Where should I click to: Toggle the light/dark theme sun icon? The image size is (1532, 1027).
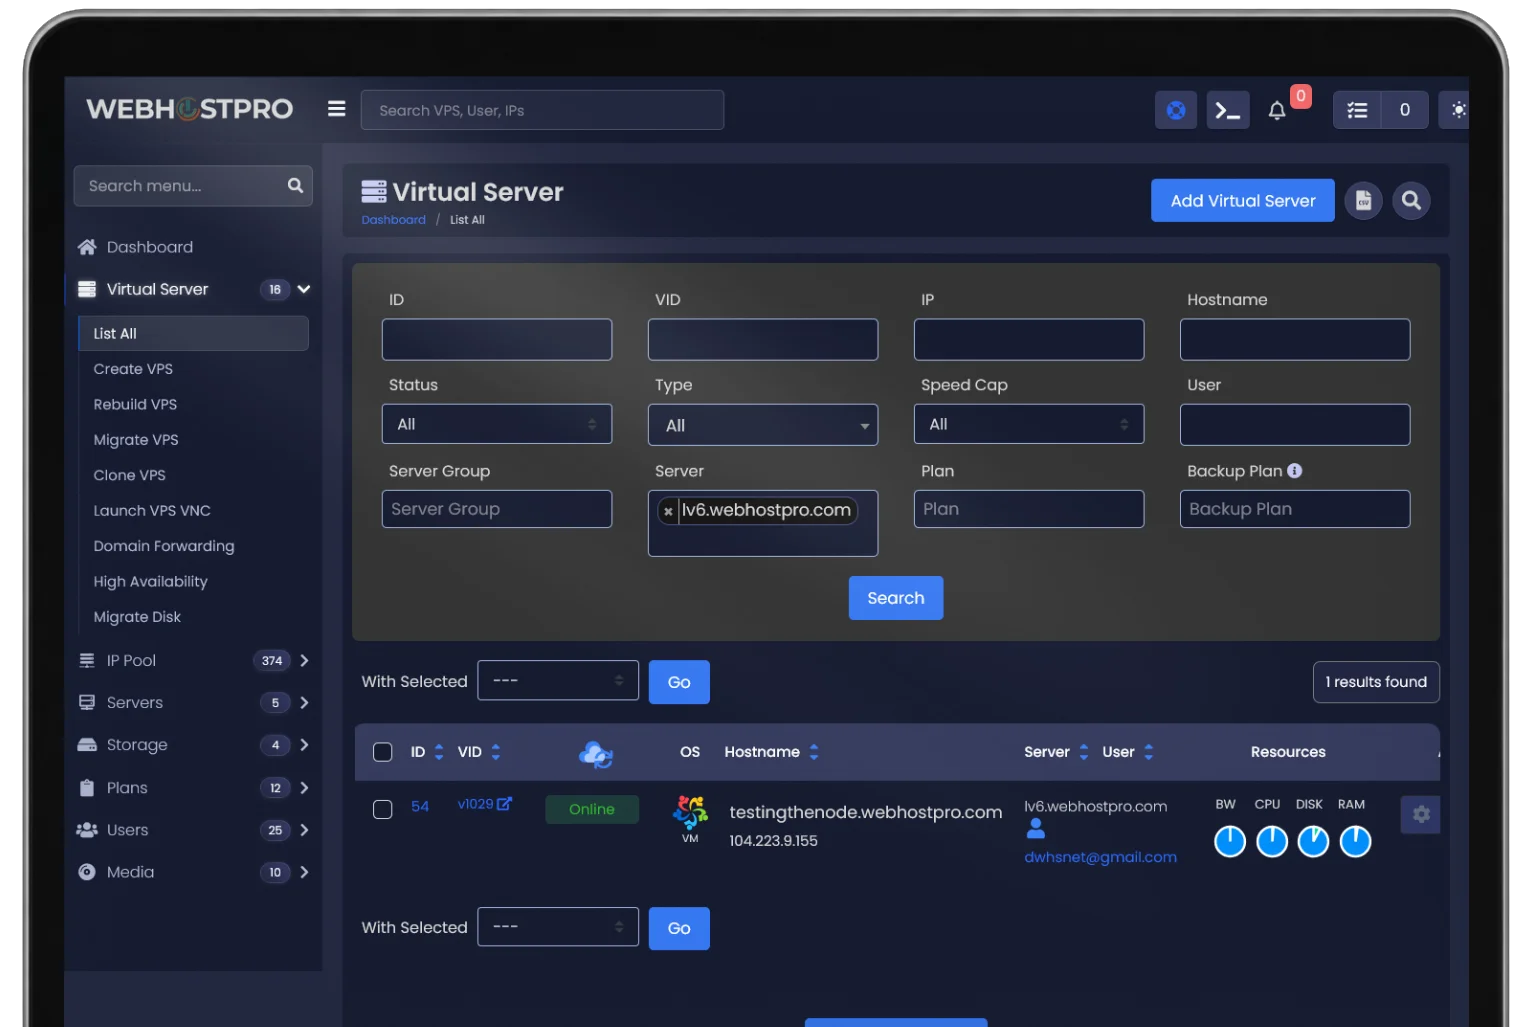coord(1458,110)
